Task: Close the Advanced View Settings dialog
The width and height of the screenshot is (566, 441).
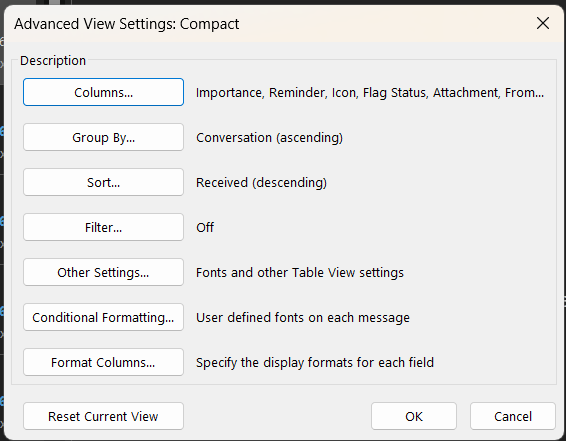Action: (x=543, y=23)
